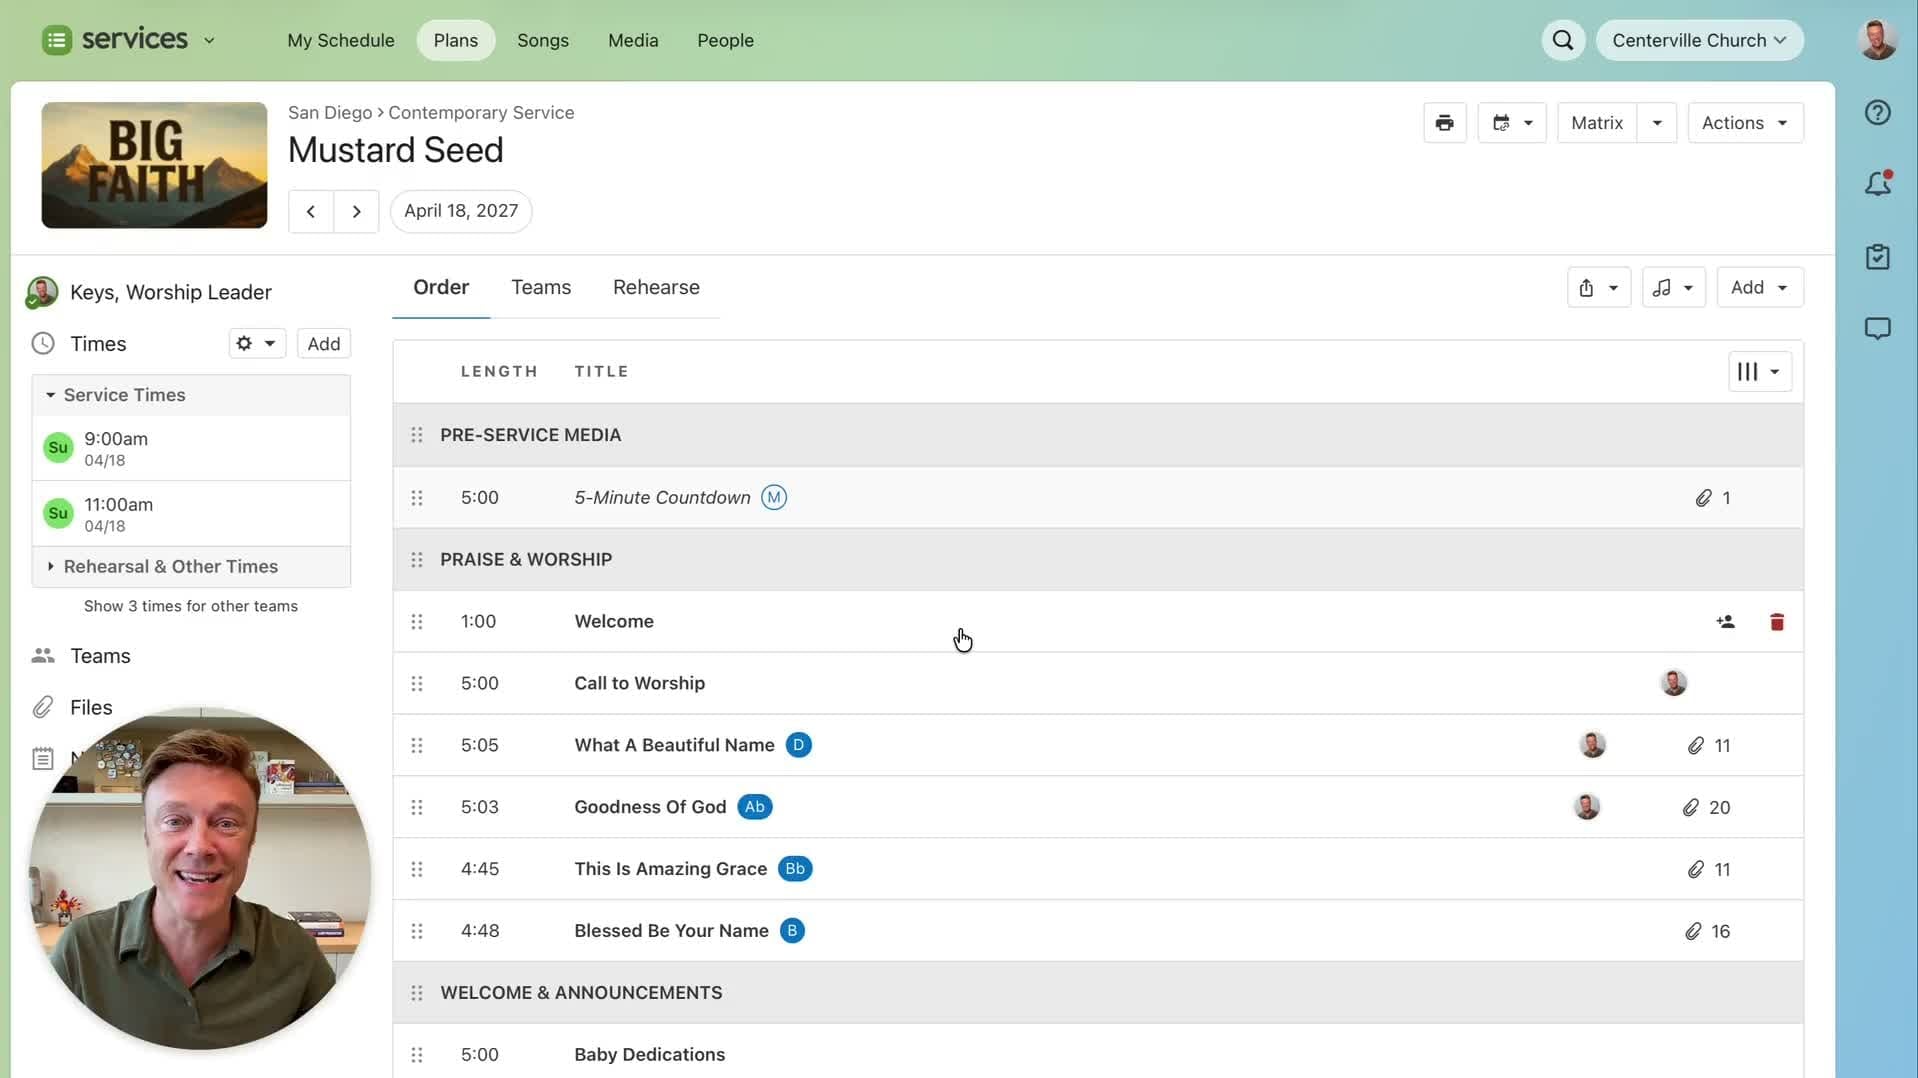Viewport: 1918px width, 1078px height.
Task: Open the Centerville Church organization dropdown
Action: click(x=1699, y=40)
